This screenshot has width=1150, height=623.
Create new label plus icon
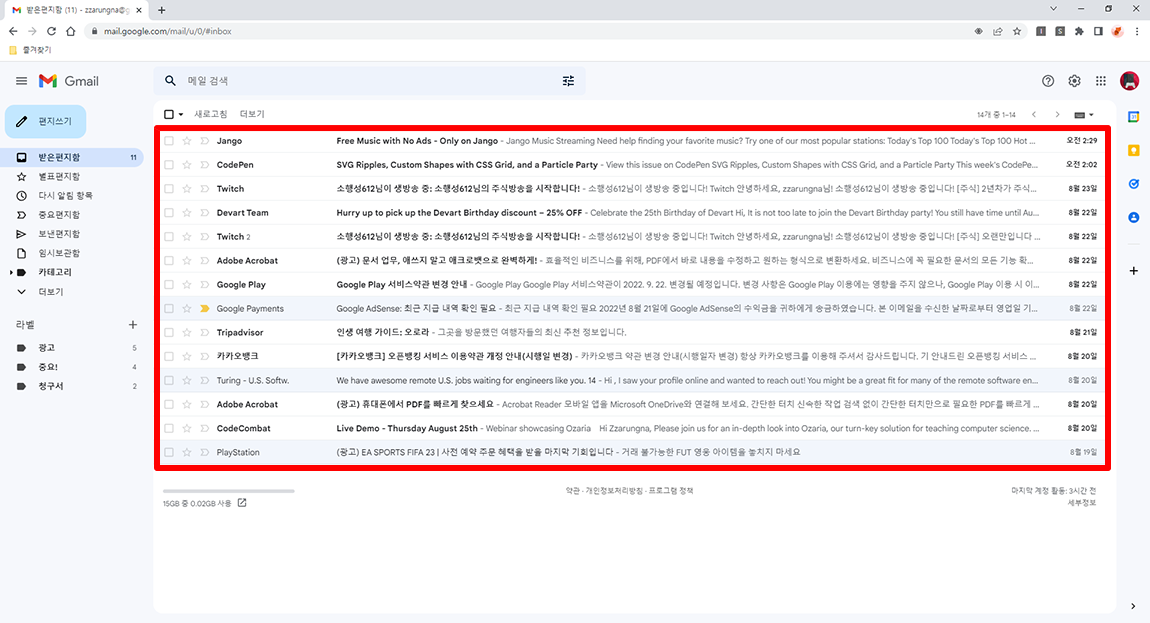coord(133,324)
